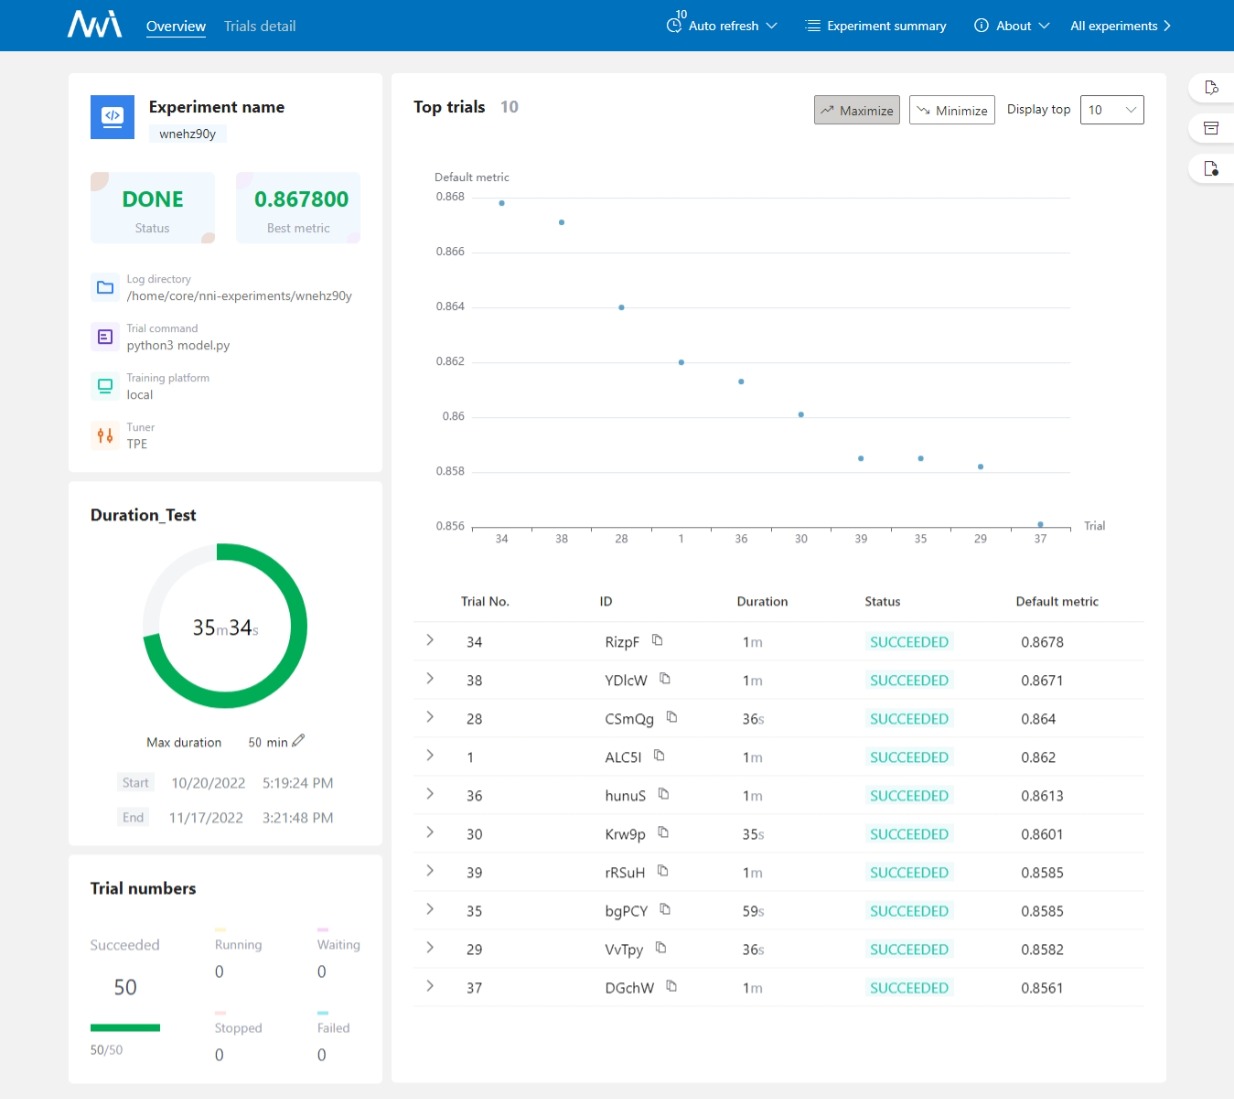Click SUCCEEDED status of trial 38

[909, 680]
